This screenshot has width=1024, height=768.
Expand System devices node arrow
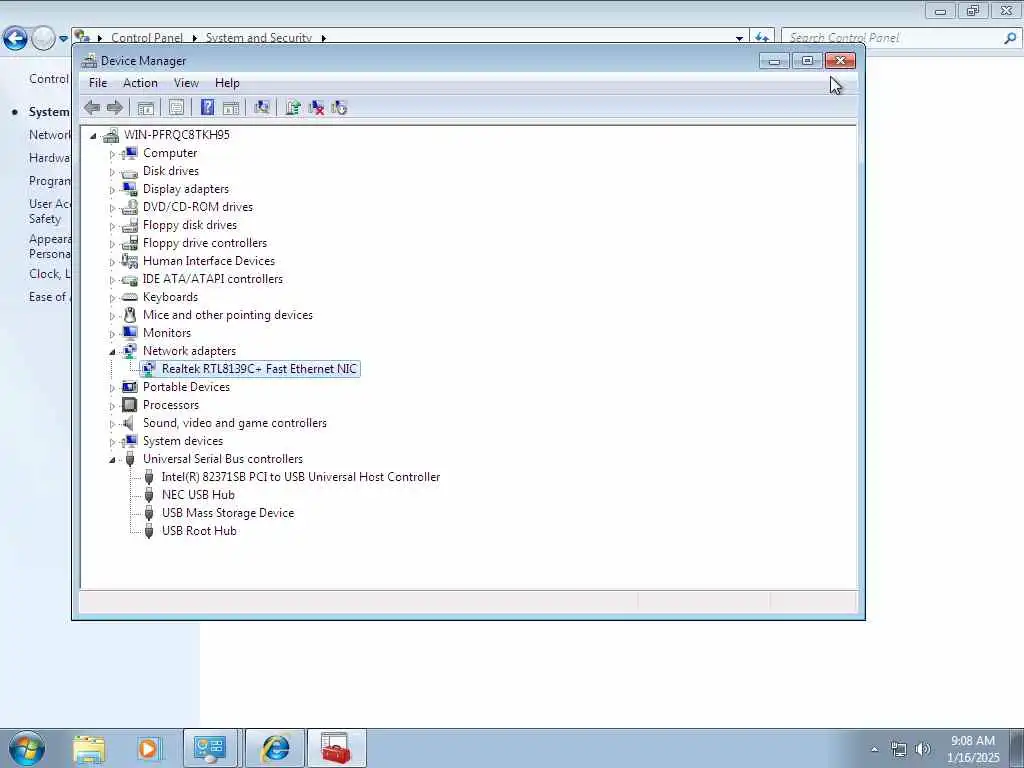[112, 442]
